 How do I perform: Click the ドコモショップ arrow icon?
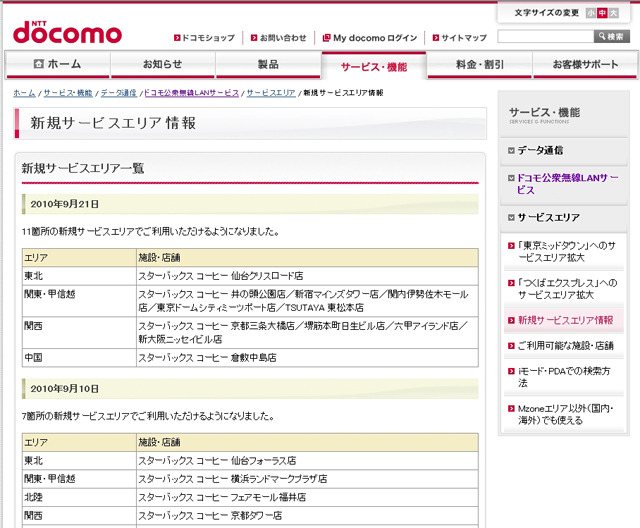(177, 38)
